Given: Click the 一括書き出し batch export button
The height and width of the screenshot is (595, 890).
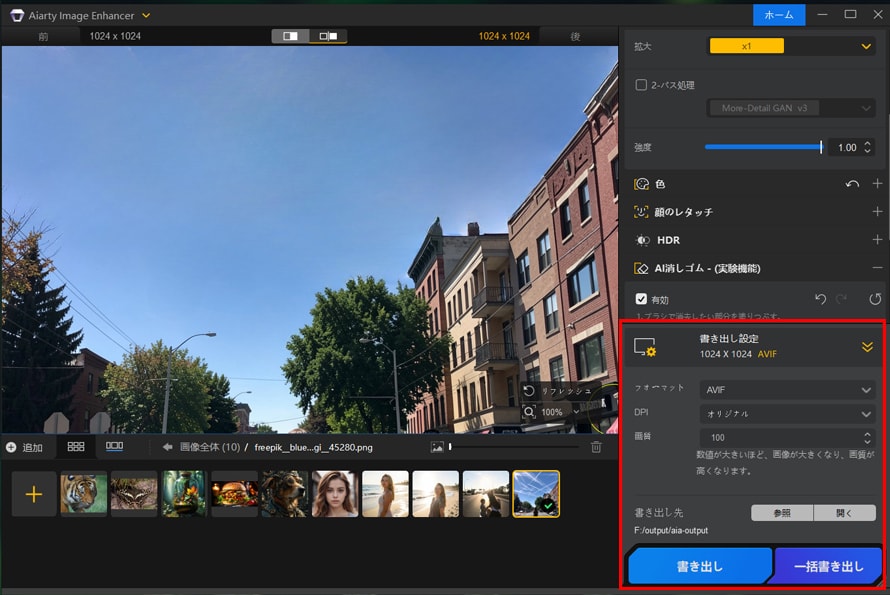Looking at the screenshot, I should 827,565.
